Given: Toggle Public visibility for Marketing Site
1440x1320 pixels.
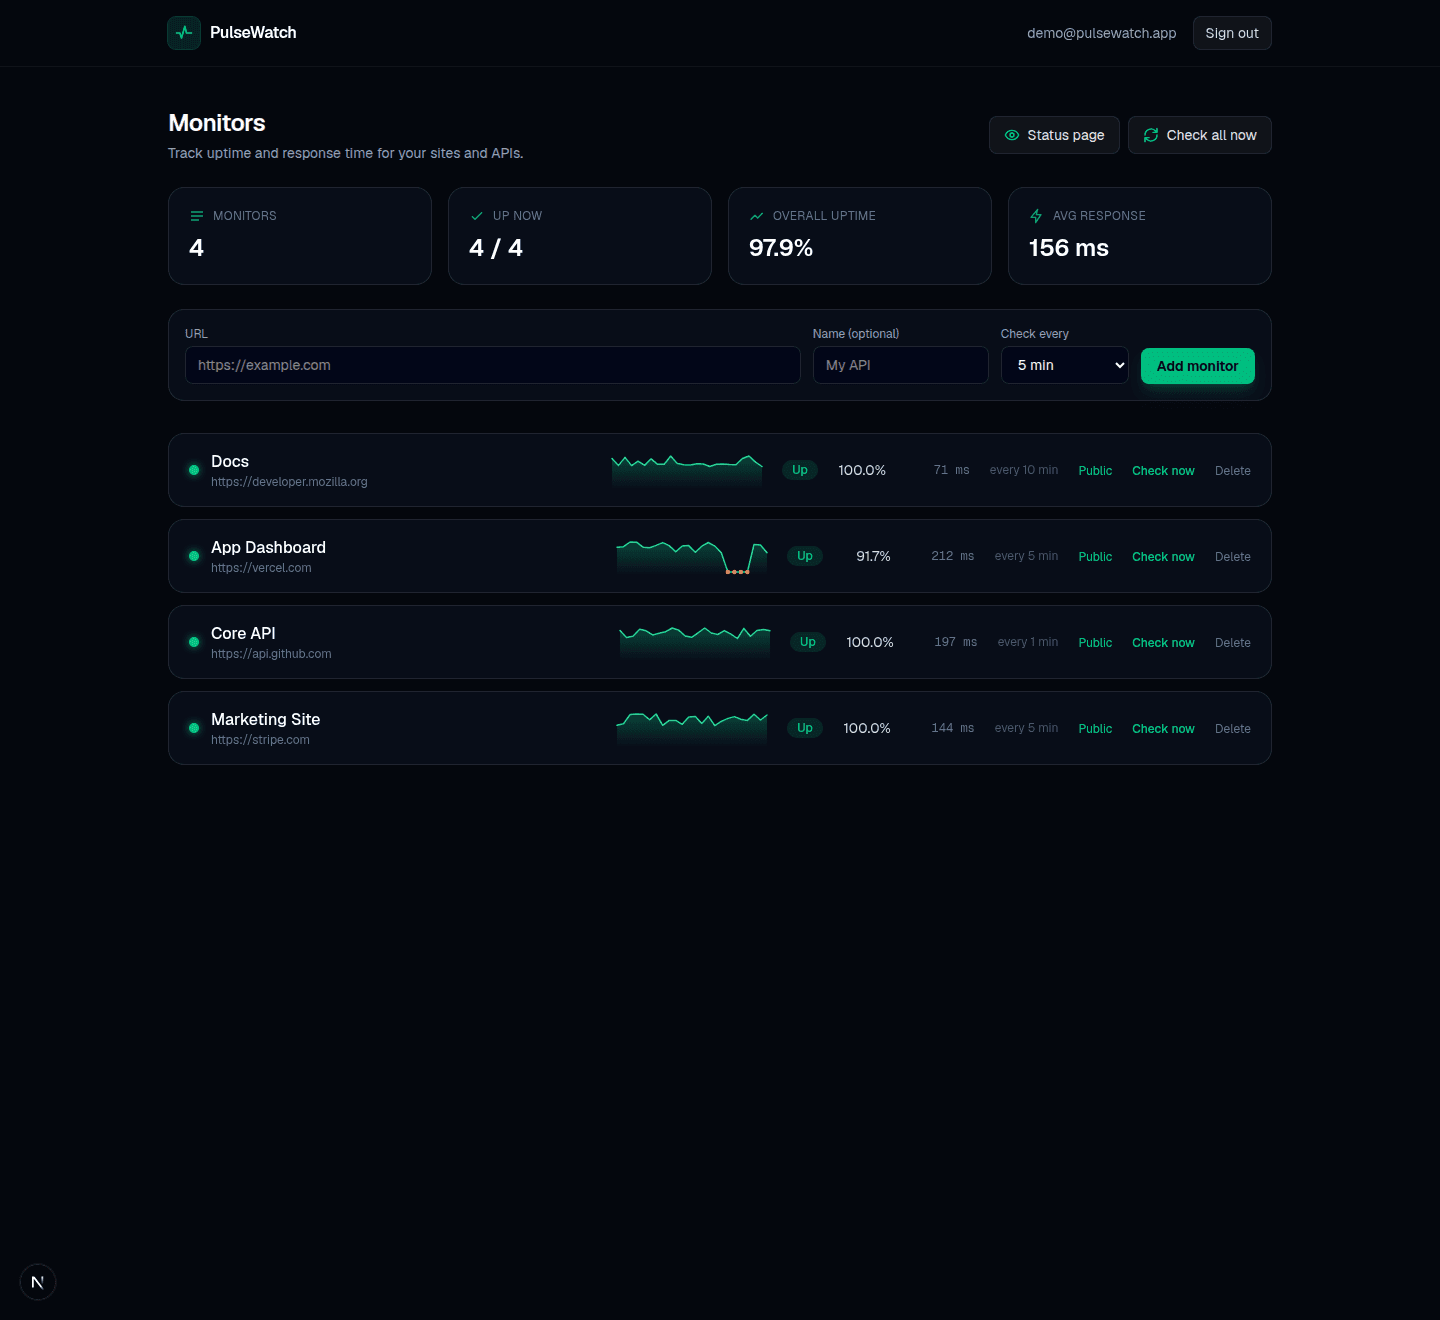Looking at the screenshot, I should (1095, 729).
